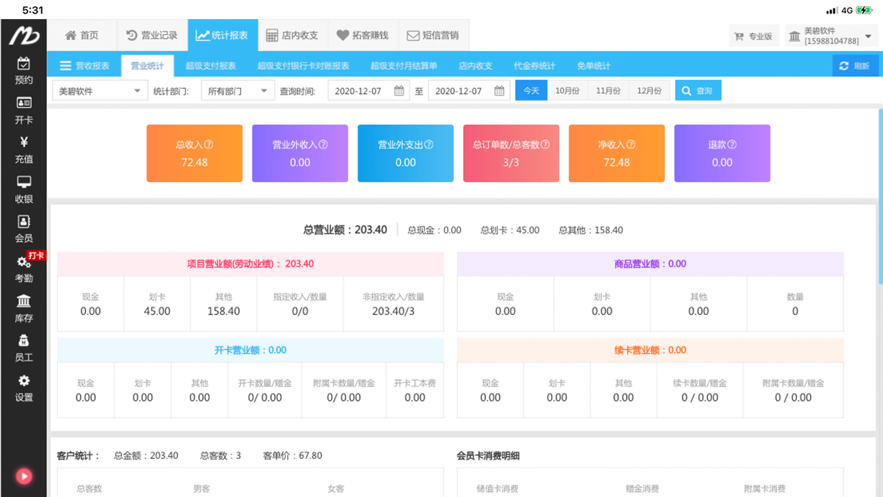883x497 pixels.
Task: Click the red play button in sidebar
Action: (x=24, y=476)
